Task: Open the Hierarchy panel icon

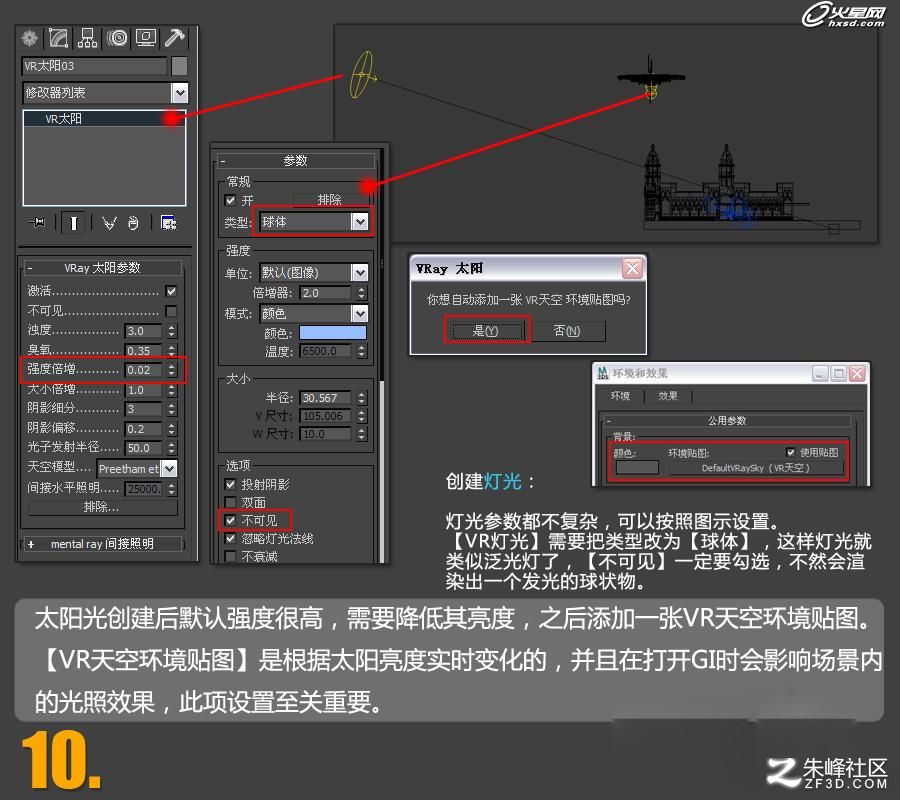Action: point(87,38)
